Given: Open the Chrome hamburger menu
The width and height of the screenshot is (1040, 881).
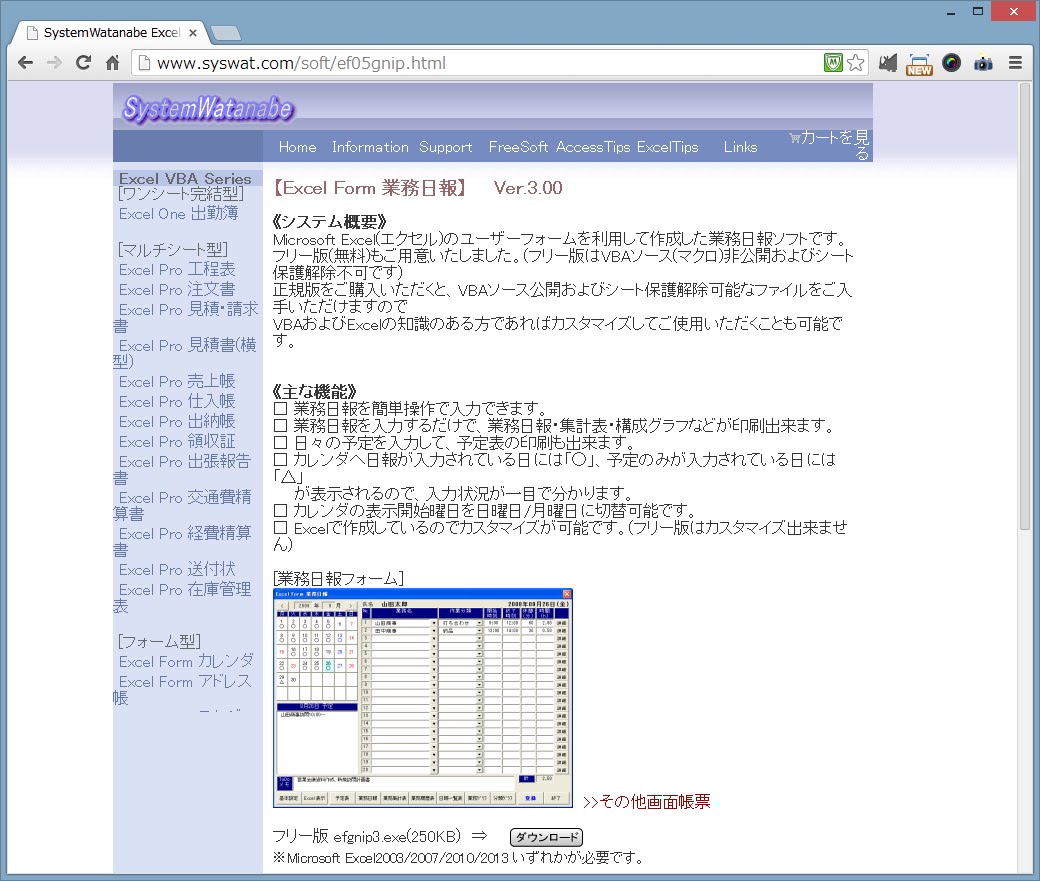Looking at the screenshot, I should (x=1015, y=63).
